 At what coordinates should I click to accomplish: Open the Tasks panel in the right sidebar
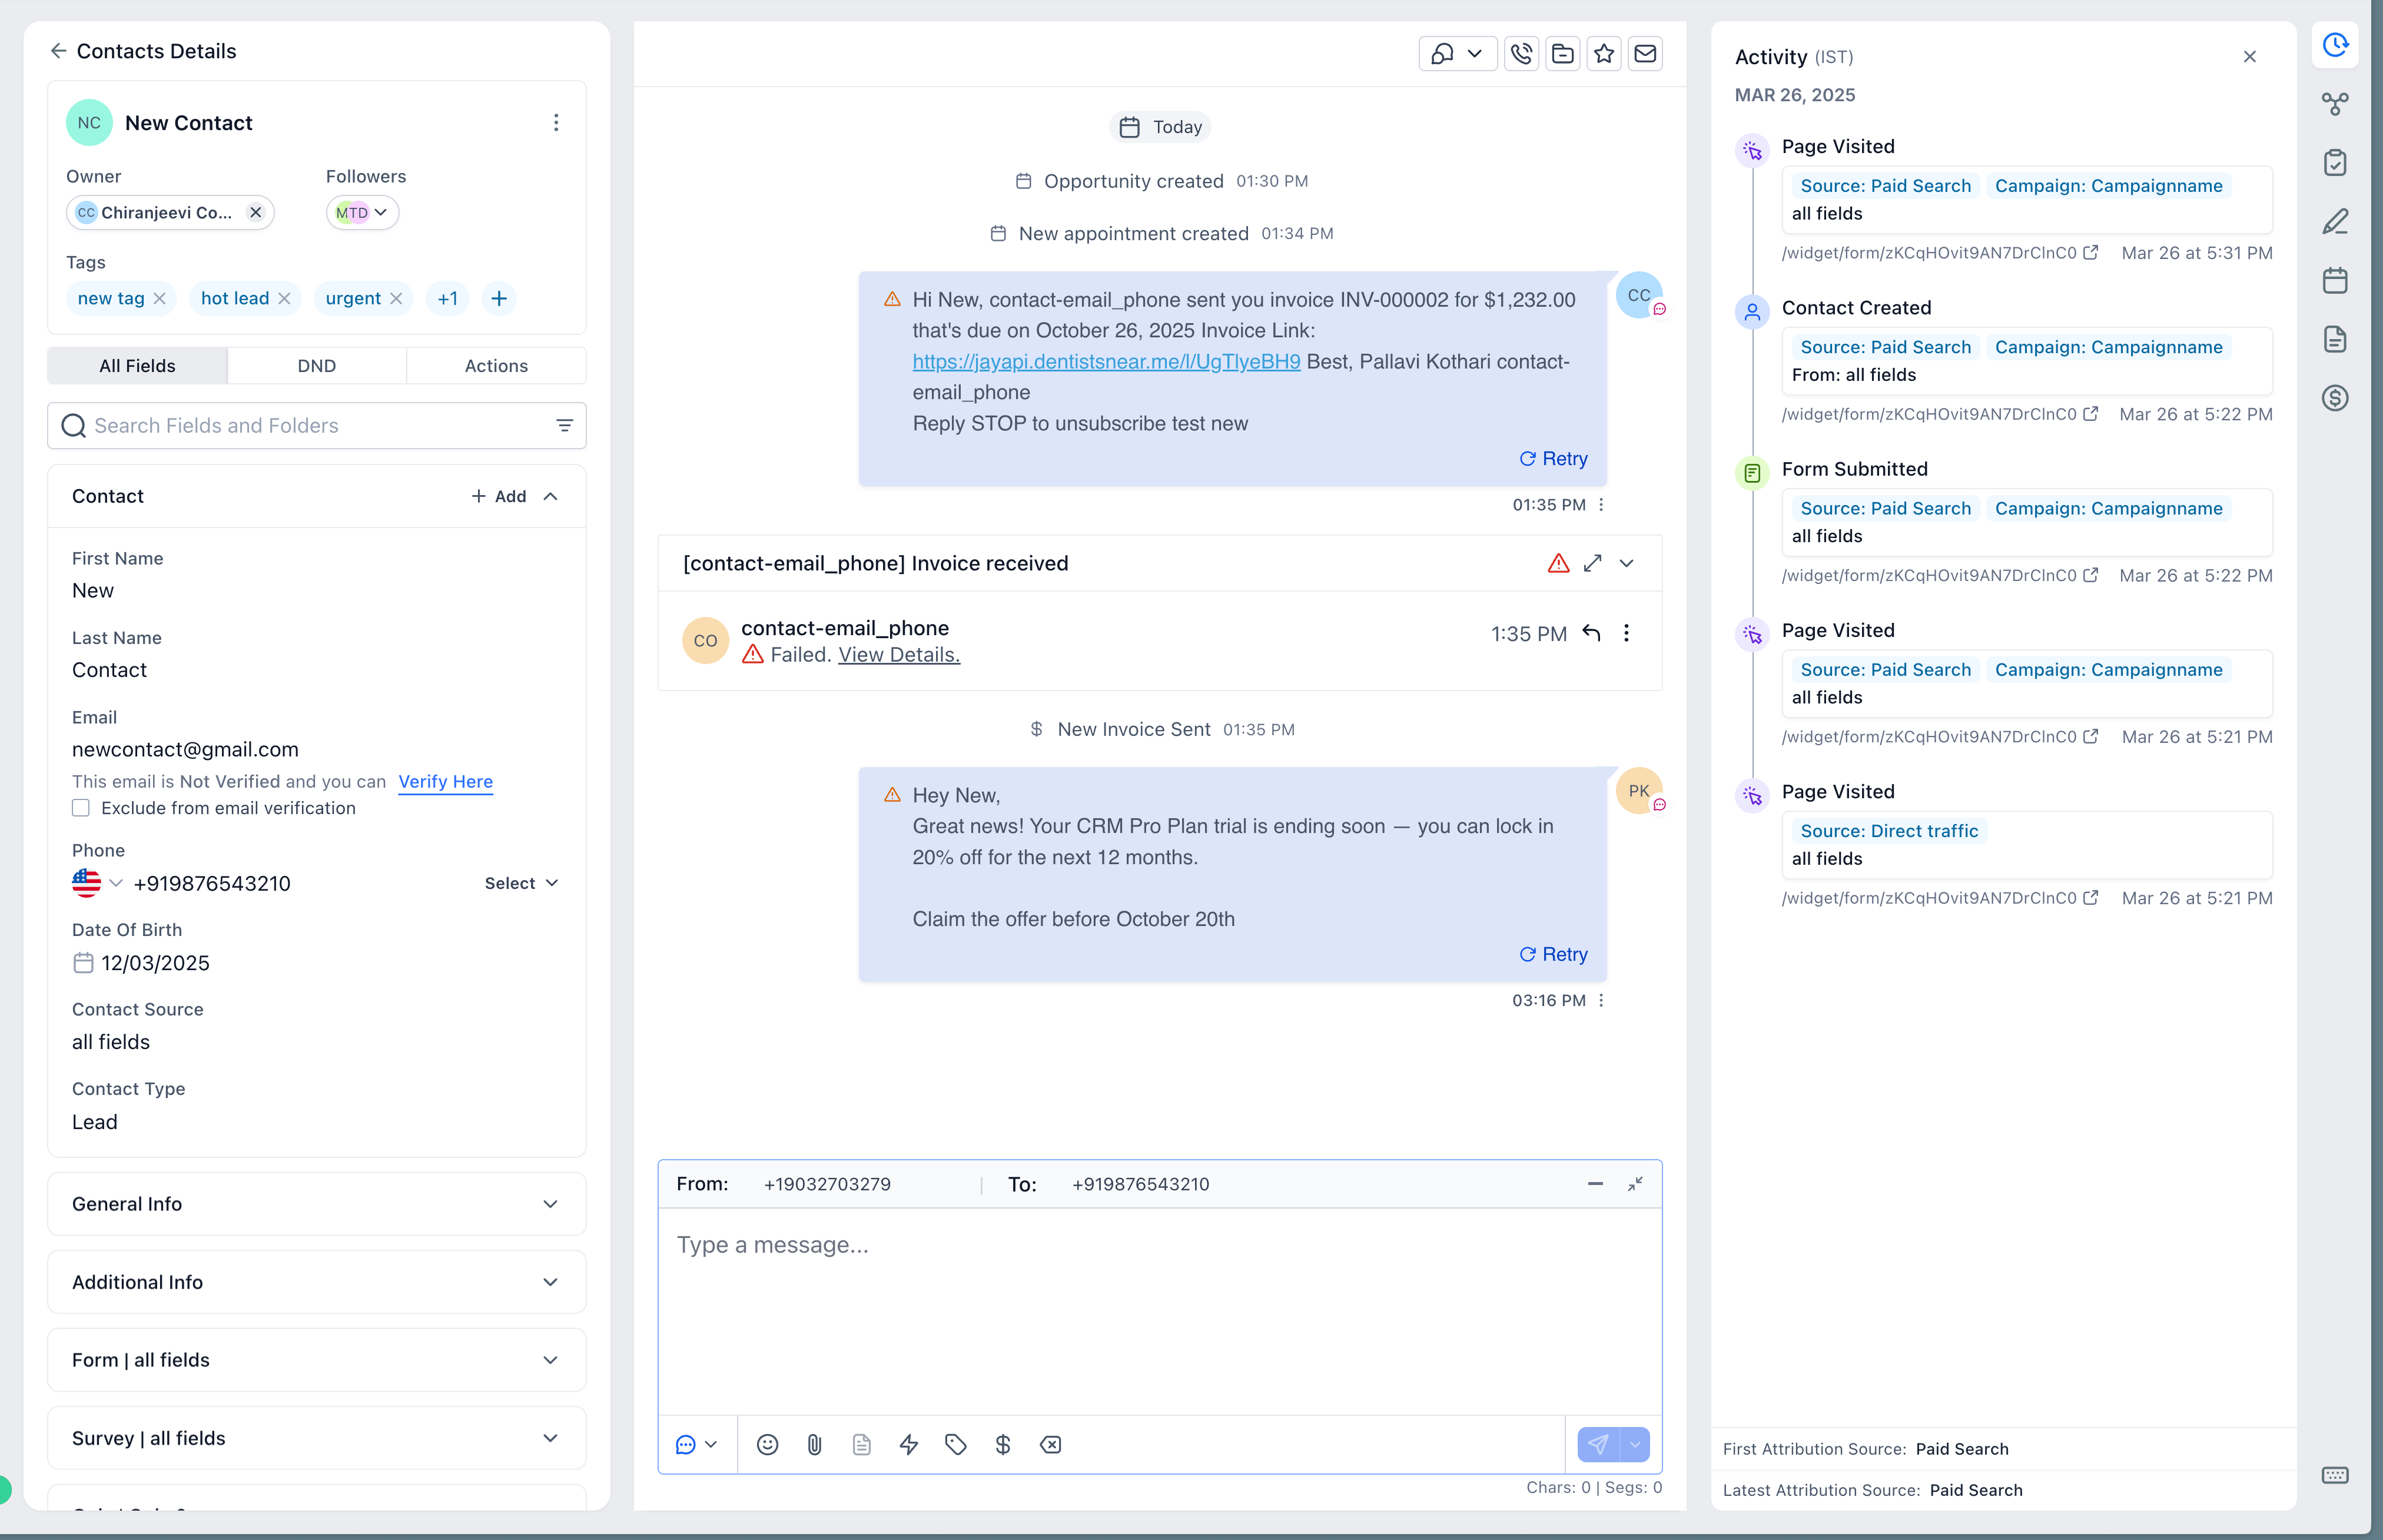point(2336,162)
